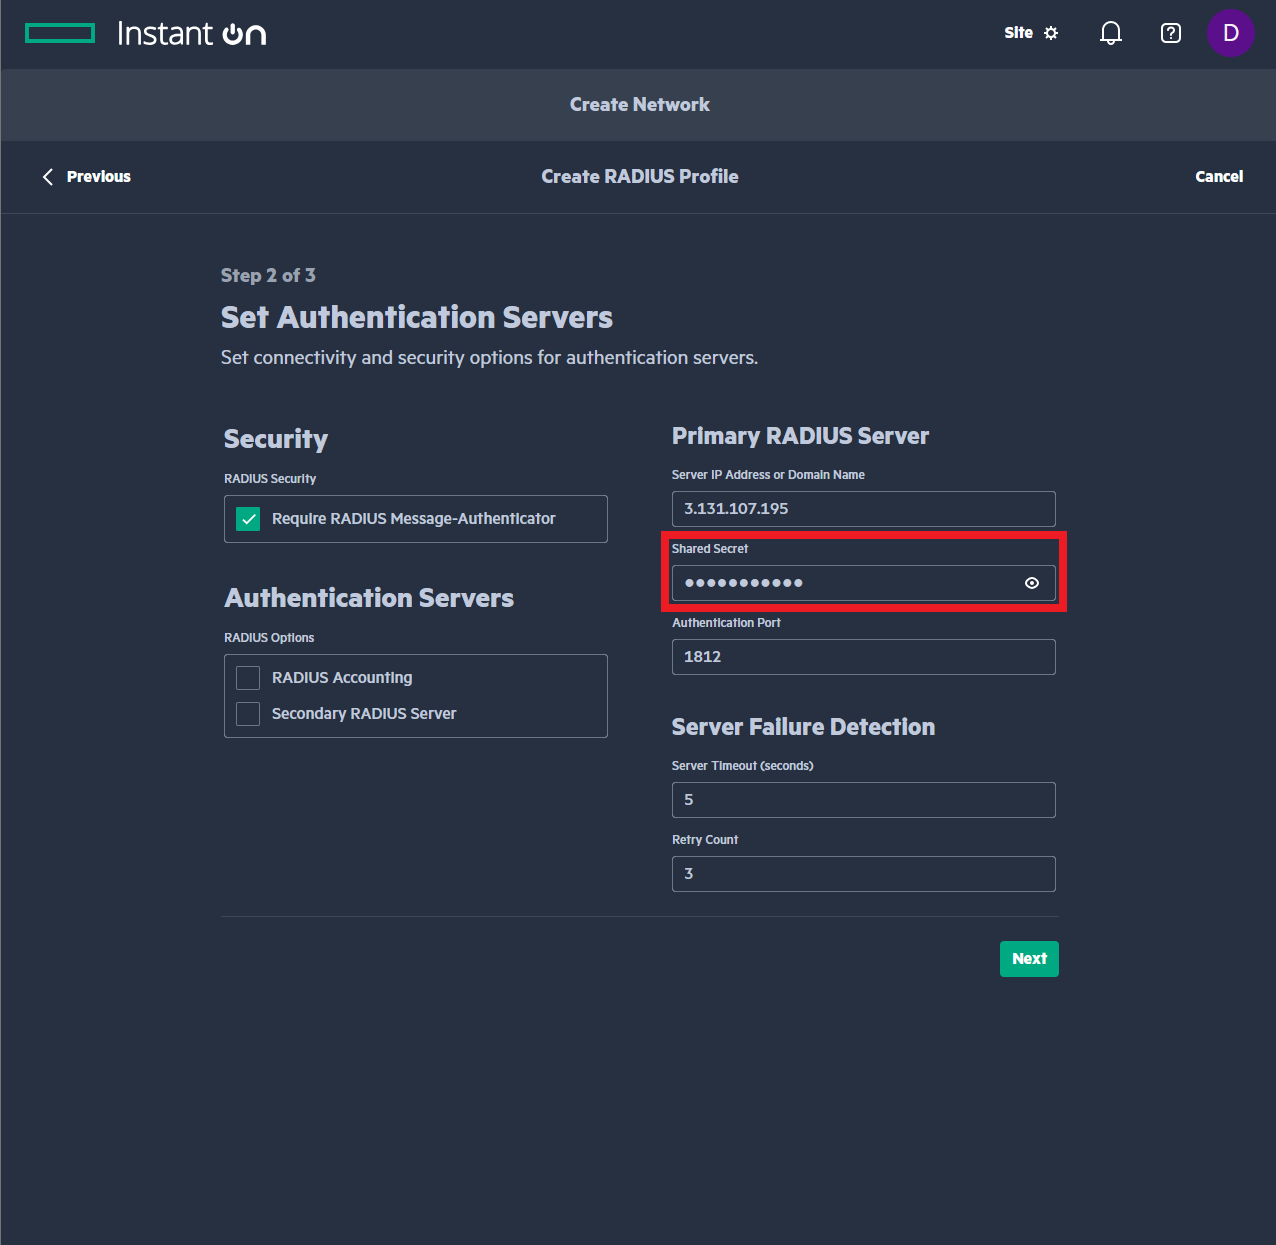1276x1245 pixels.
Task: Click the Step 2 of 3 label
Action: (x=268, y=275)
